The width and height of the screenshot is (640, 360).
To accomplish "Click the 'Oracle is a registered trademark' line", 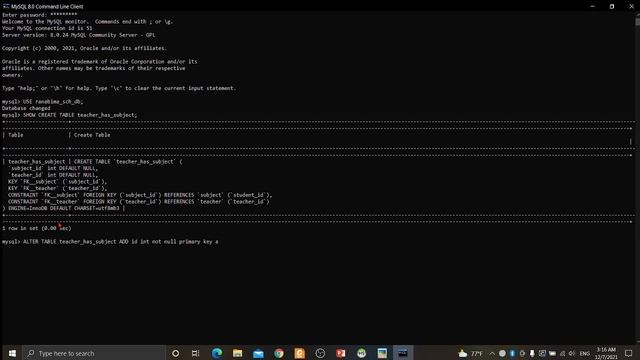I will tap(100, 62).
